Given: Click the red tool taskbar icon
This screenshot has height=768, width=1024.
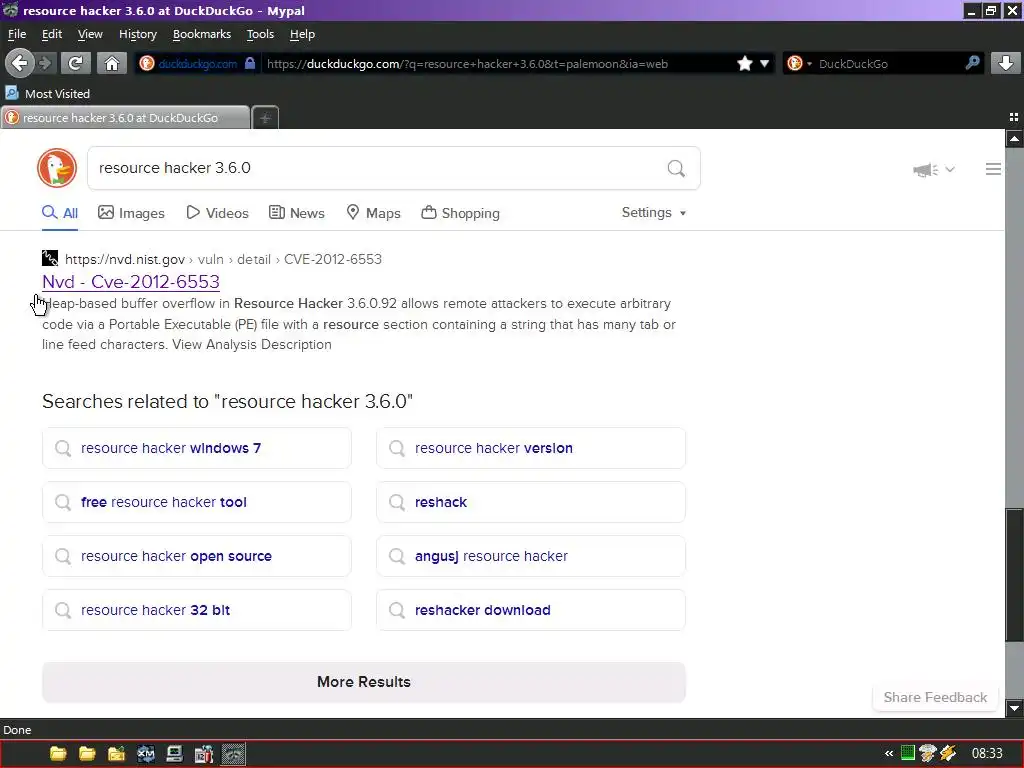Looking at the screenshot, I should click(x=204, y=754).
